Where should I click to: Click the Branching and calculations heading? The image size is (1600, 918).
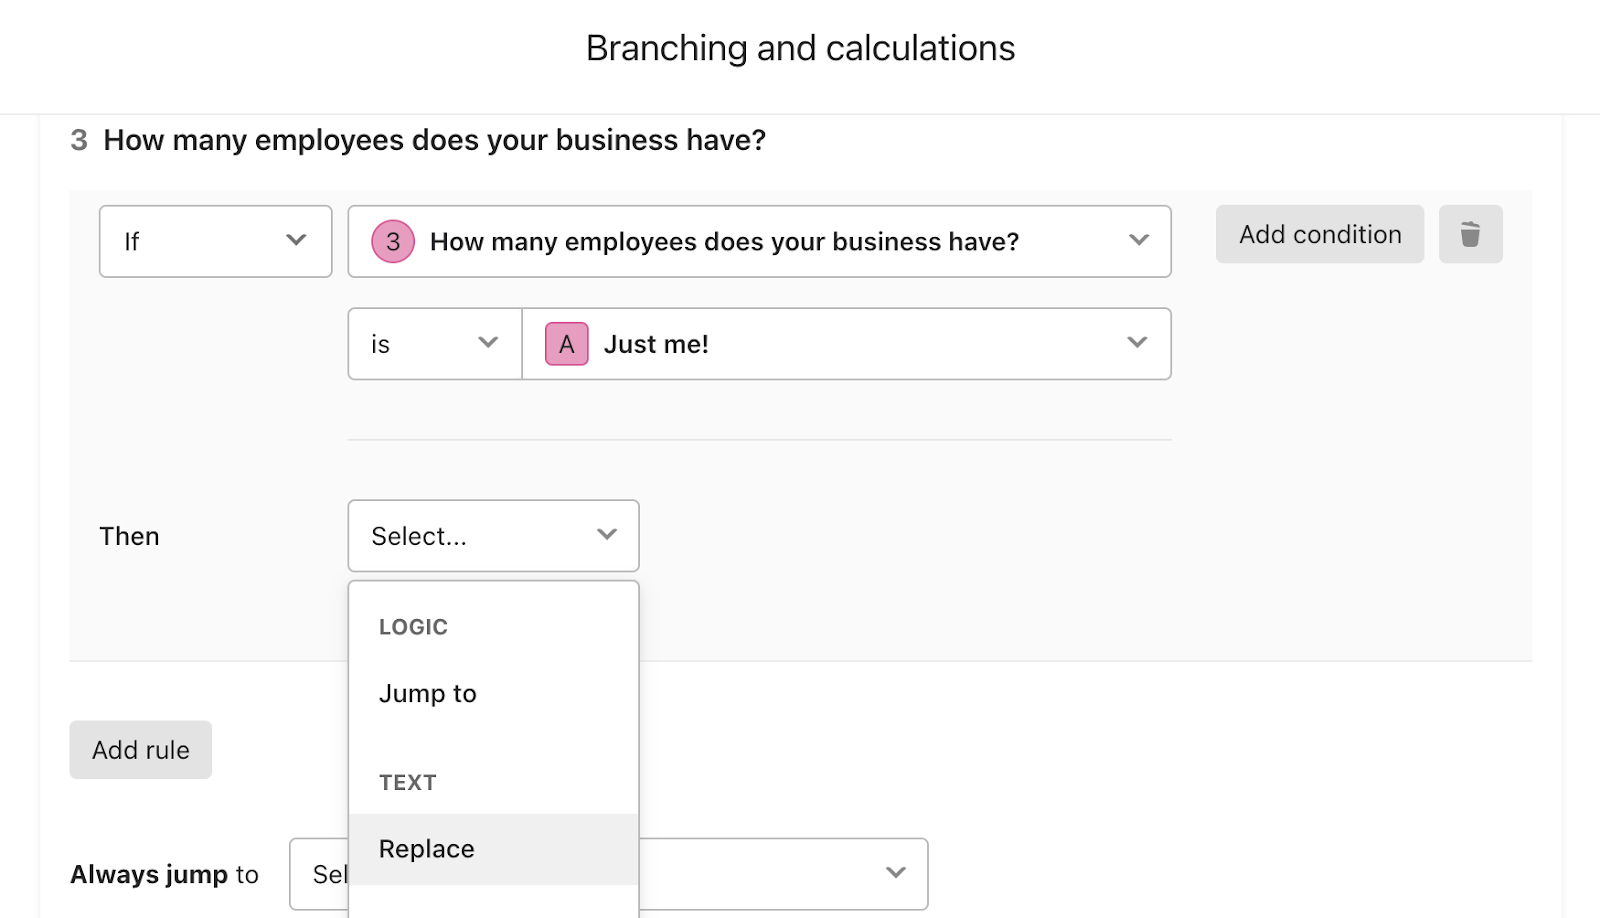click(799, 47)
